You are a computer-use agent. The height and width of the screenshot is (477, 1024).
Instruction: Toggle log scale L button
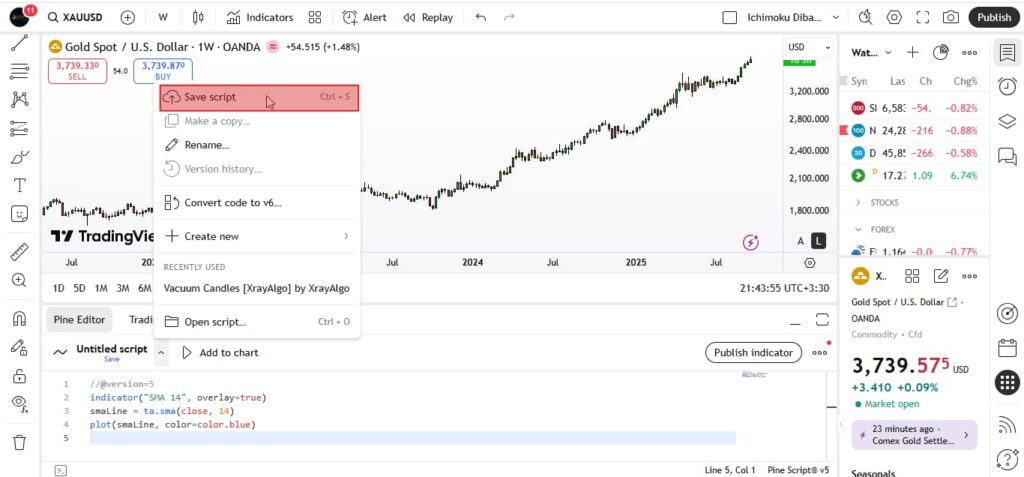pyautogui.click(x=819, y=240)
